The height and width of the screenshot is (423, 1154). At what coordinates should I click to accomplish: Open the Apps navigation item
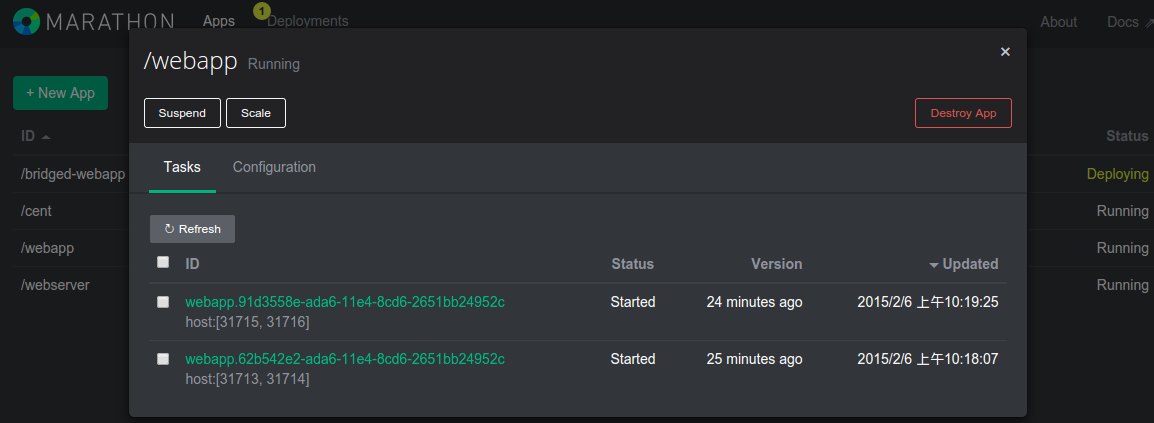pos(218,21)
